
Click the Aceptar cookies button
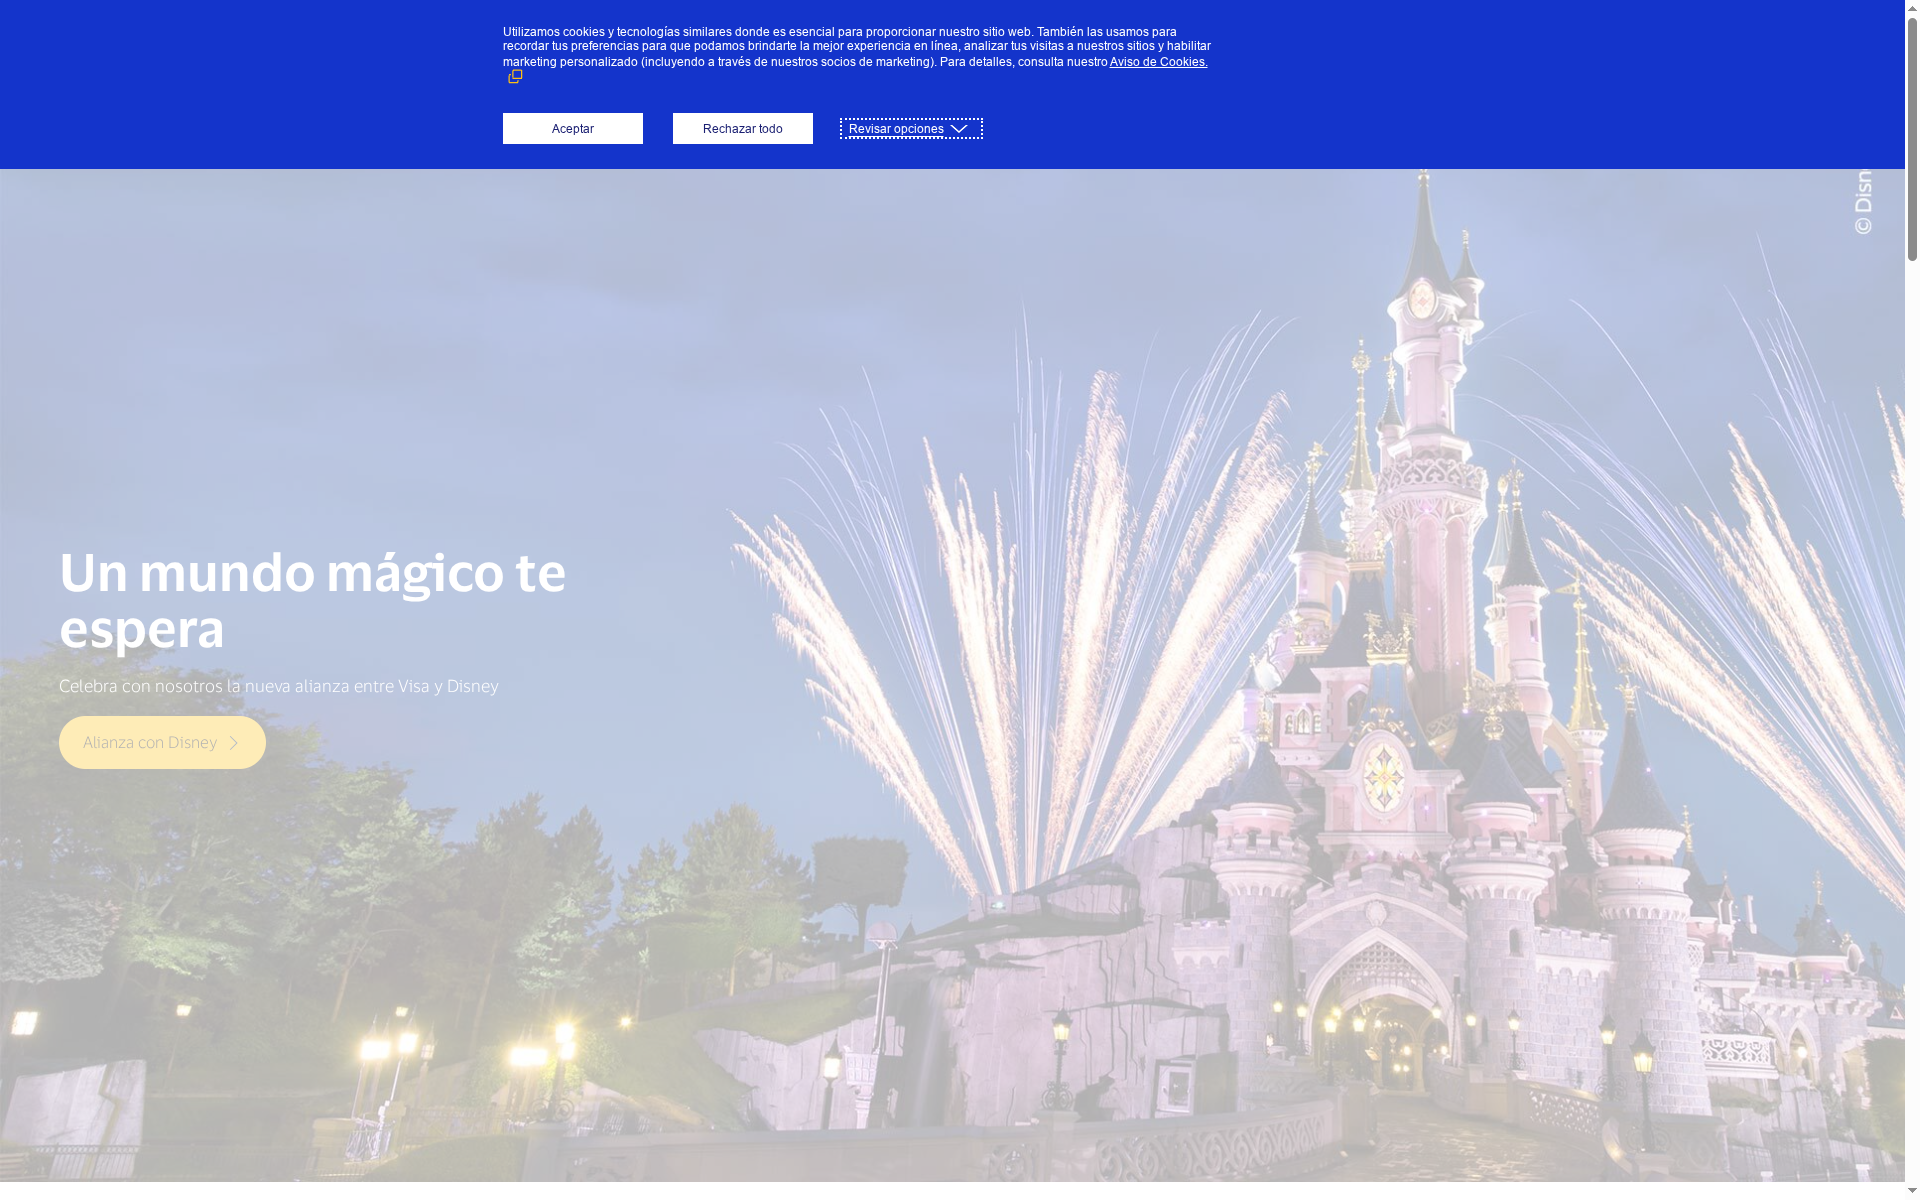[572, 128]
